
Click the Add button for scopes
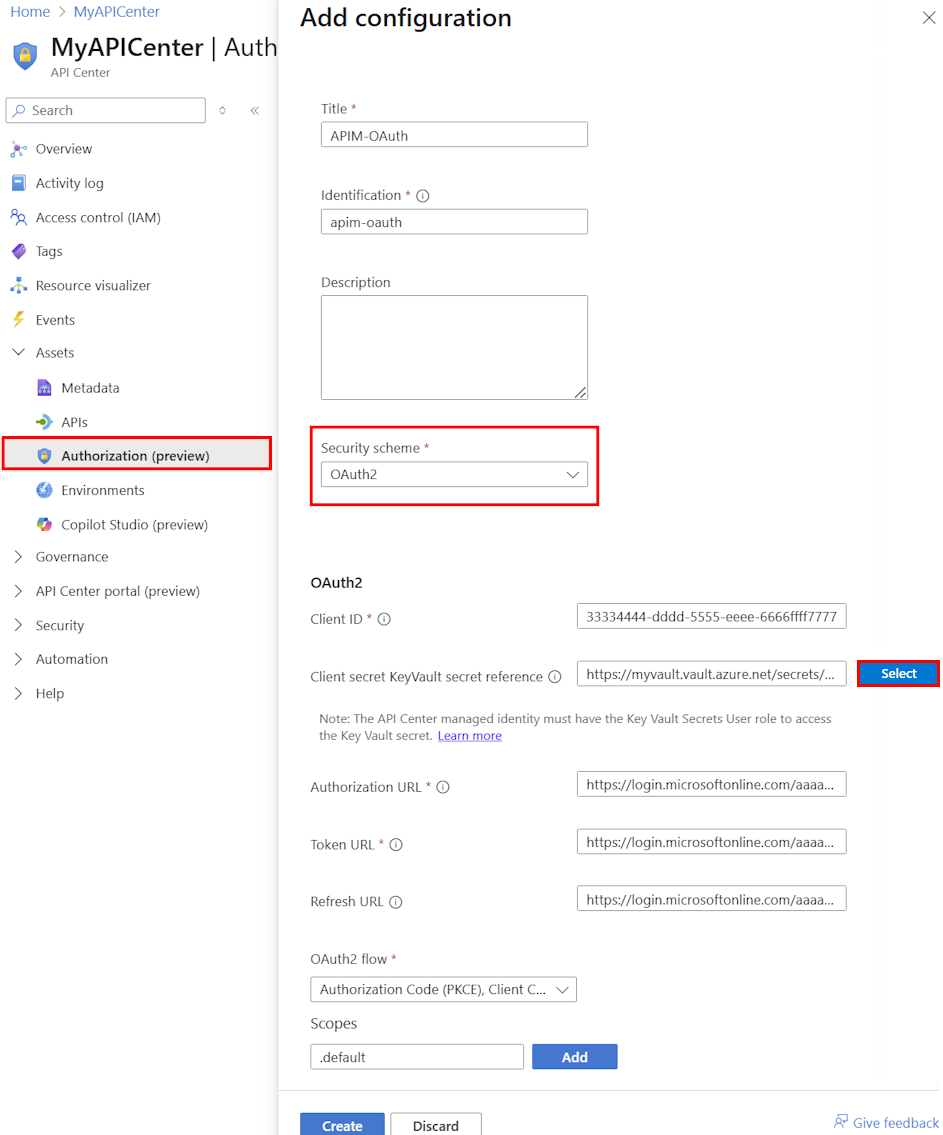tap(575, 1057)
